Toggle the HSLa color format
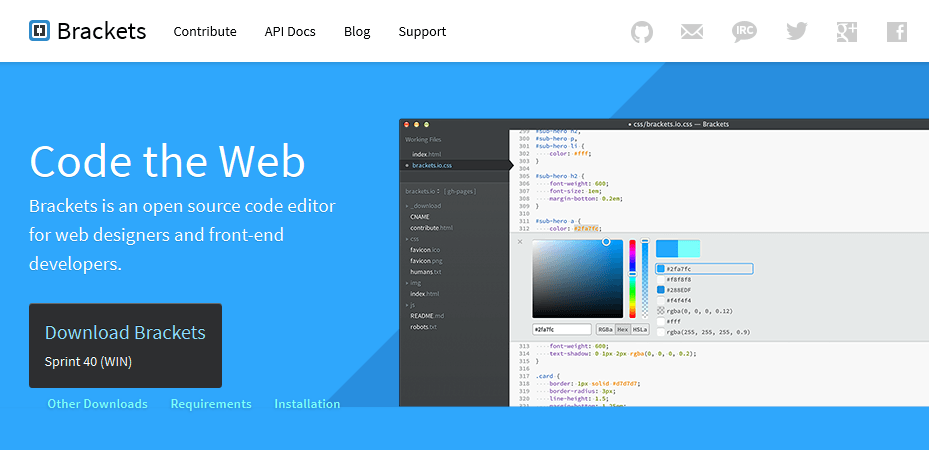This screenshot has height=450, width=929. pos(640,329)
